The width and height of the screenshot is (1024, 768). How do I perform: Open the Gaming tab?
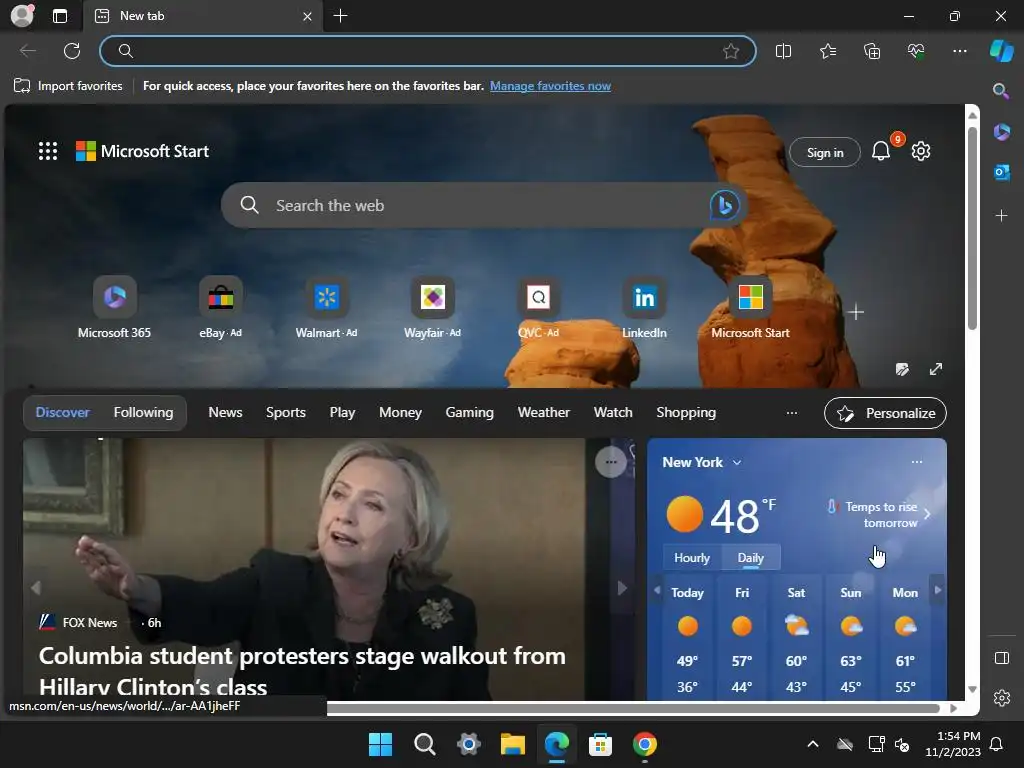pos(470,413)
